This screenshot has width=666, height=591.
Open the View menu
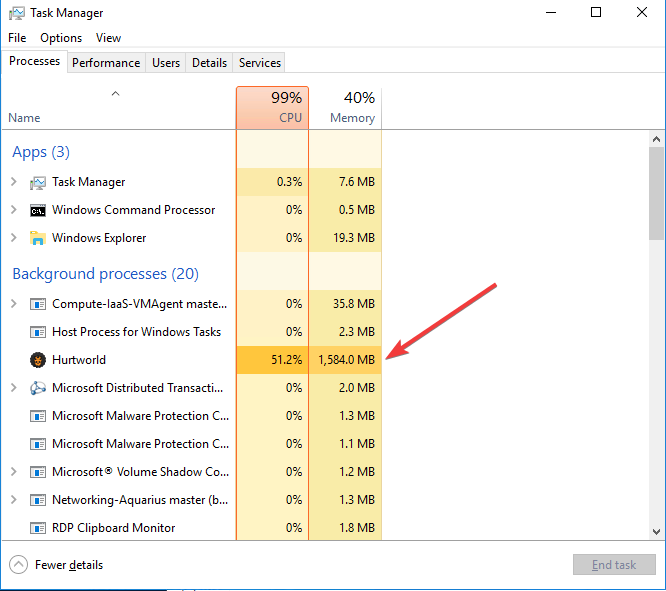(108, 38)
